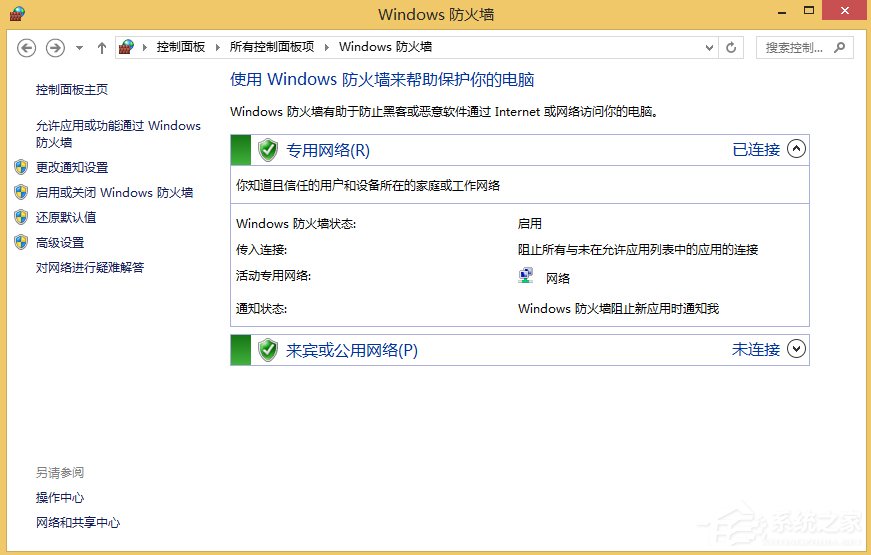Viewport: 871px width, 555px height.
Task: Expand the arrow after 所有控制面板项 breadcrumb
Action: pos(327,48)
